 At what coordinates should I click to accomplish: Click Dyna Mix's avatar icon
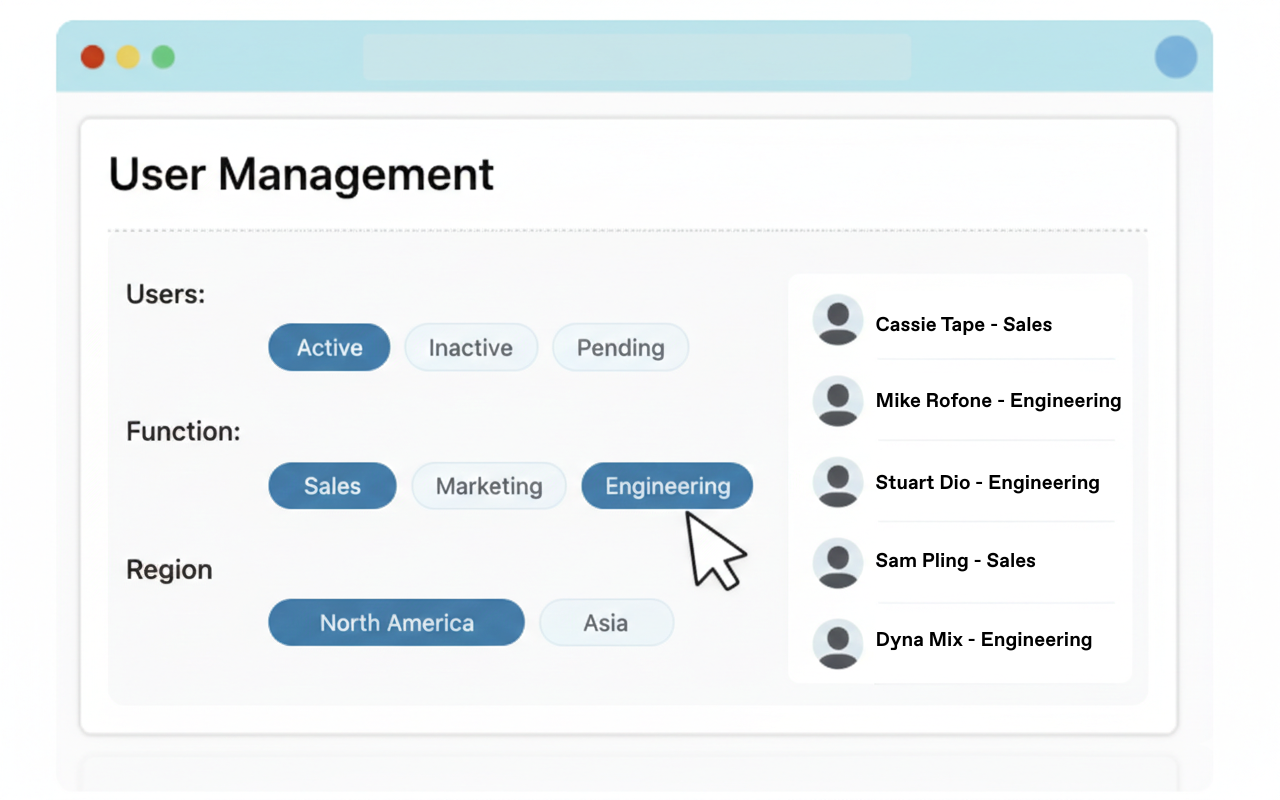pyautogui.click(x=838, y=643)
